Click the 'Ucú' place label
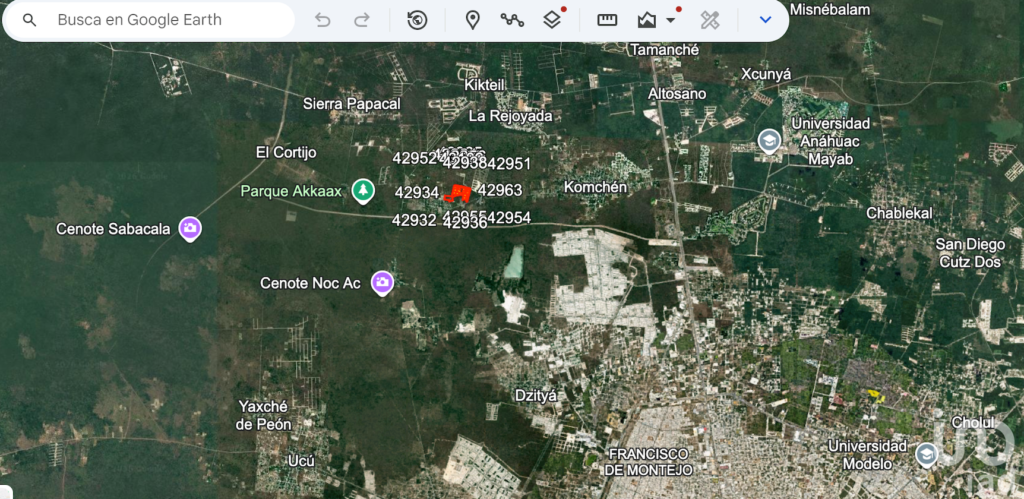 301,461
